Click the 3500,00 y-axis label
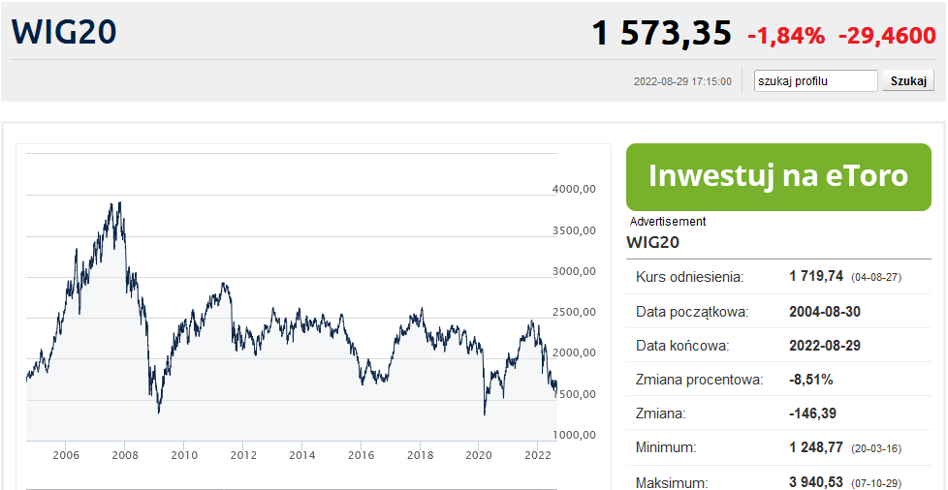This screenshot has height=490, width=948. (574, 230)
